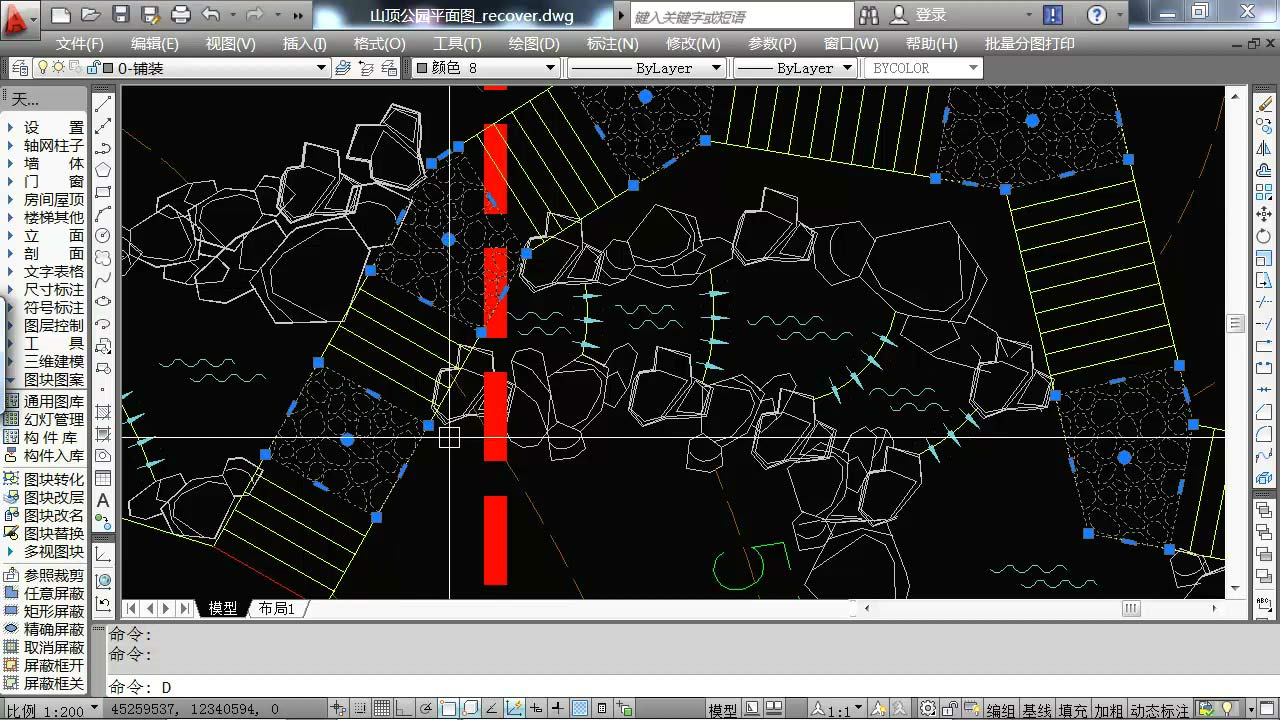
Task: Click the Plot printer icon
Action: pos(181,15)
